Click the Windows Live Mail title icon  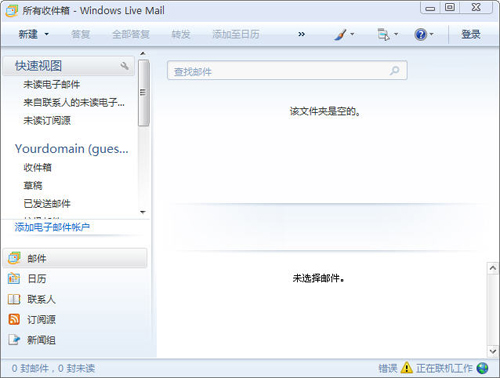(12, 11)
